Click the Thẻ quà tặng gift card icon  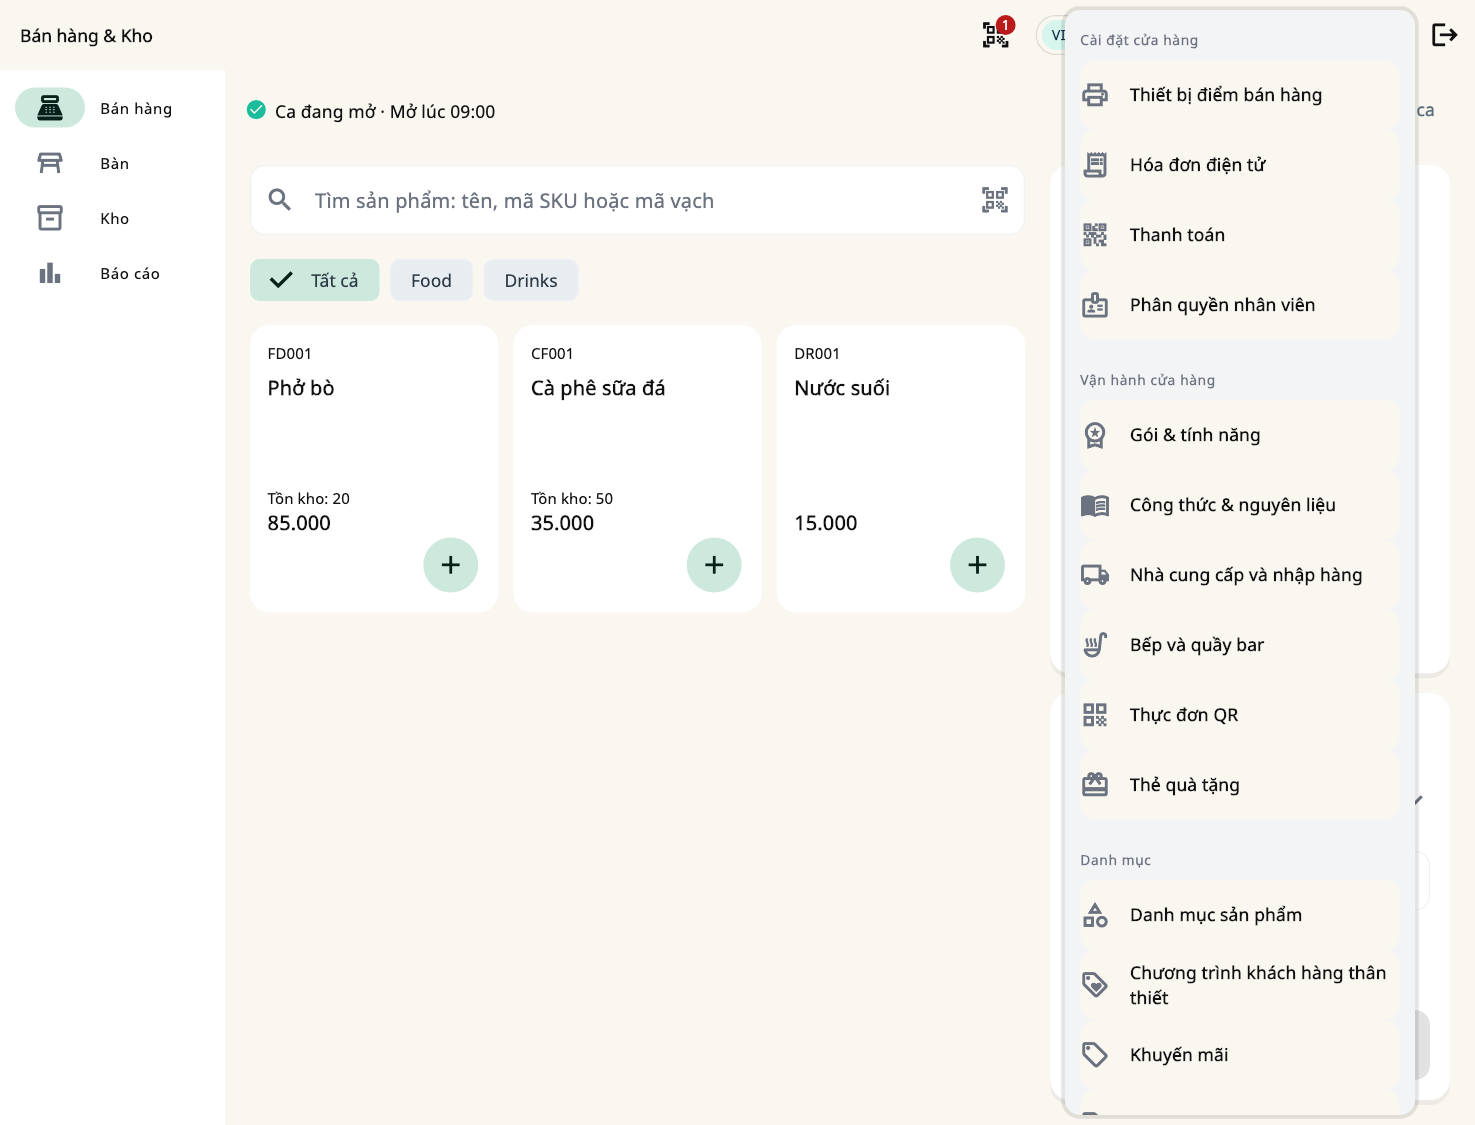(x=1095, y=785)
